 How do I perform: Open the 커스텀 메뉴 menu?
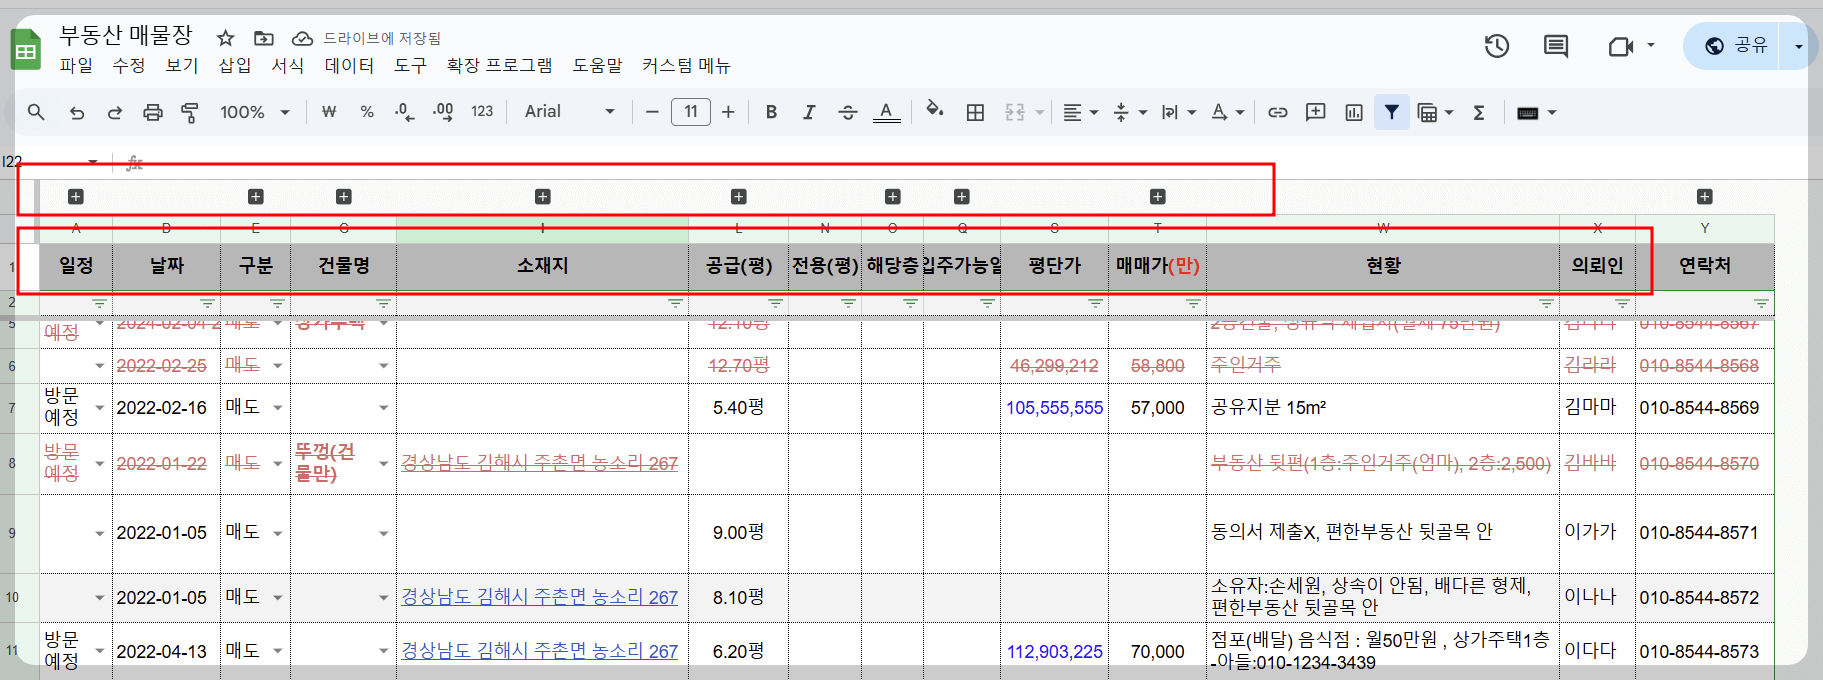pyautogui.click(x=686, y=65)
